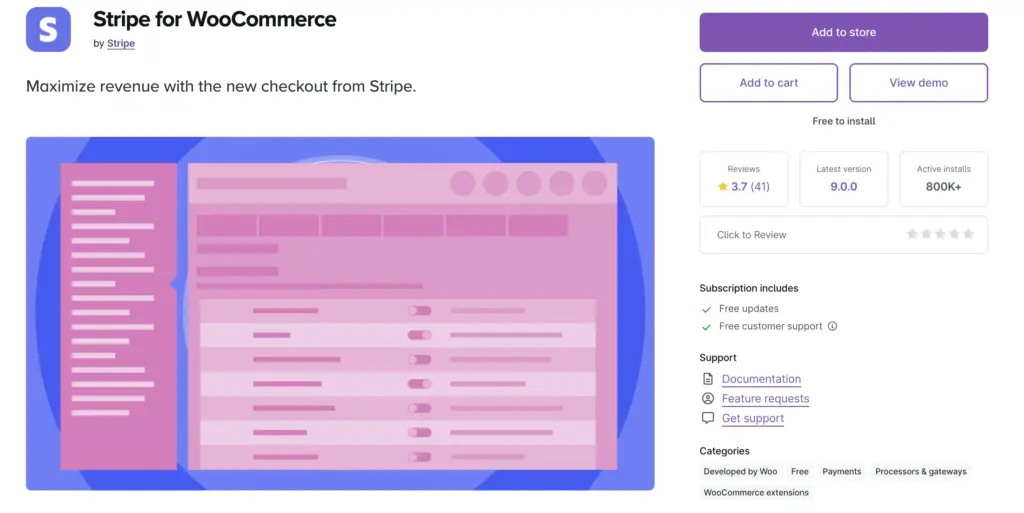Open the Stripe author link
Image resolution: width=1024 pixels, height=513 pixels.
tap(121, 44)
